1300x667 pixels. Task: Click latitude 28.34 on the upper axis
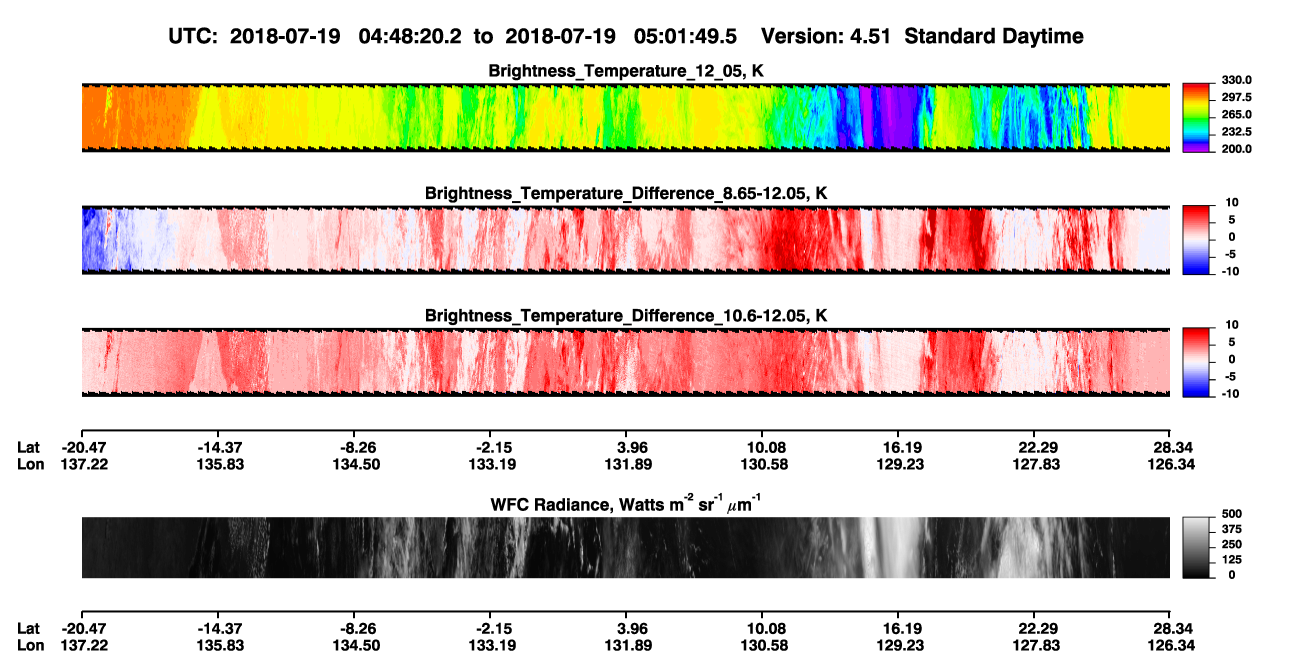click(x=1170, y=447)
